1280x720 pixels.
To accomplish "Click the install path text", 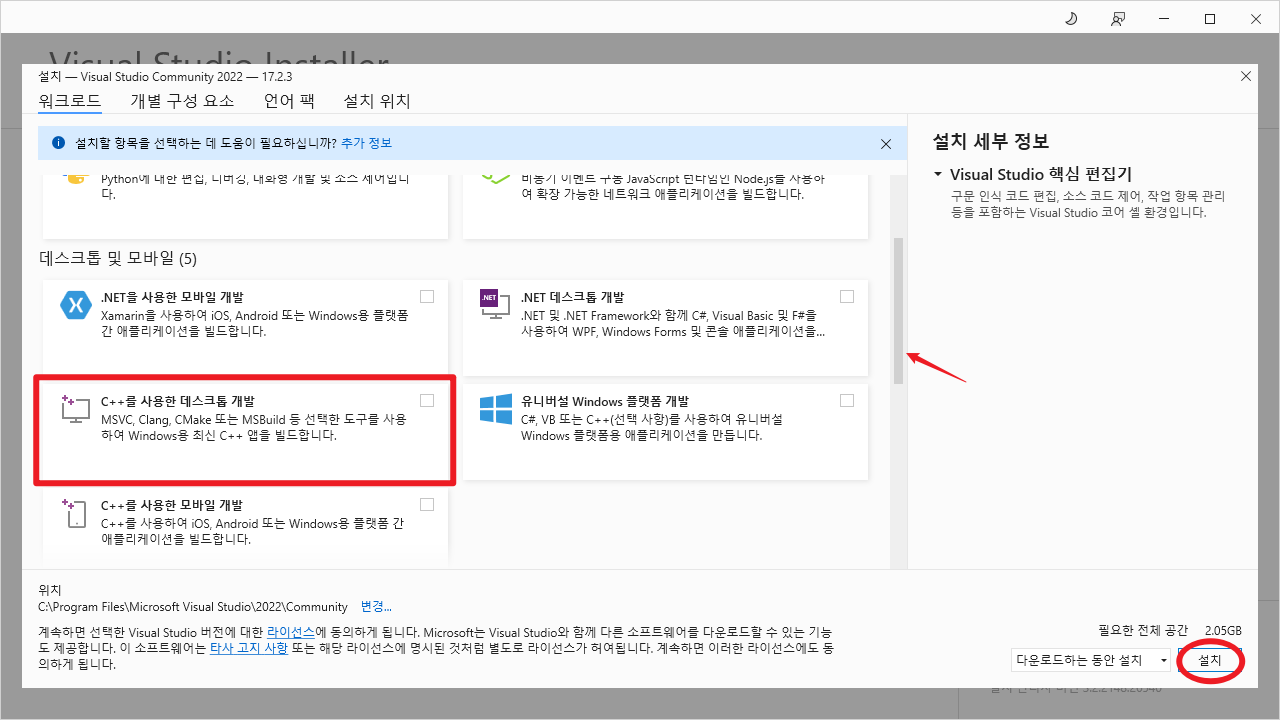I will pyautogui.click(x=193, y=607).
